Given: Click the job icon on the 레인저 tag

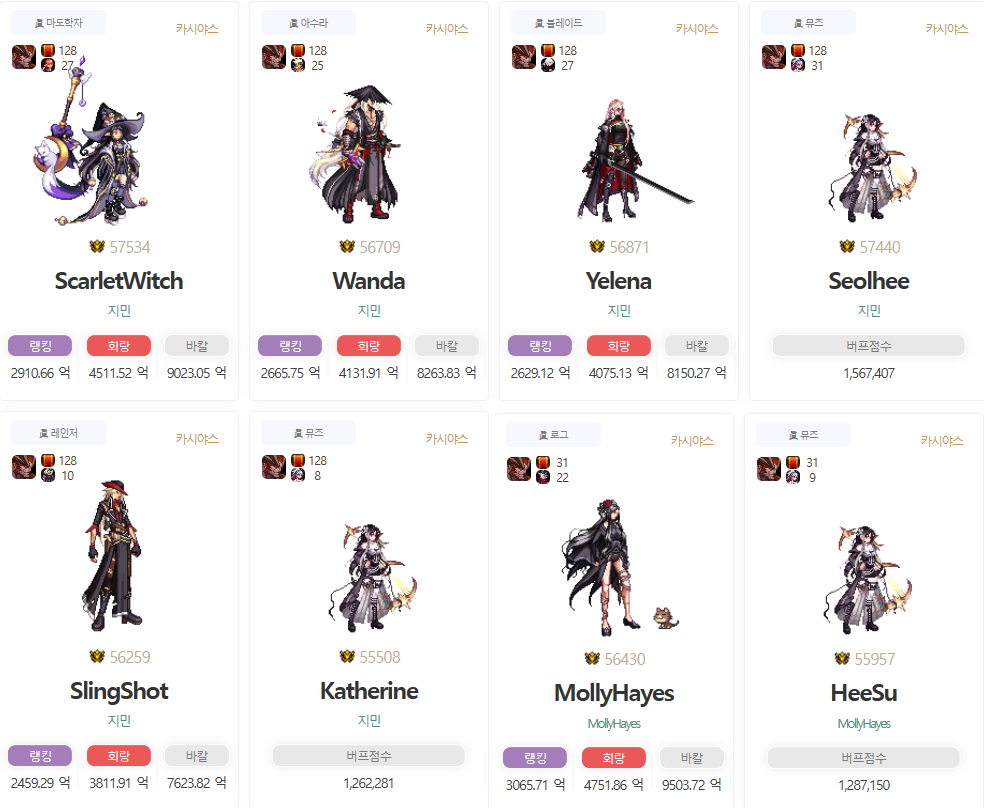Looking at the screenshot, I should click(43, 433).
